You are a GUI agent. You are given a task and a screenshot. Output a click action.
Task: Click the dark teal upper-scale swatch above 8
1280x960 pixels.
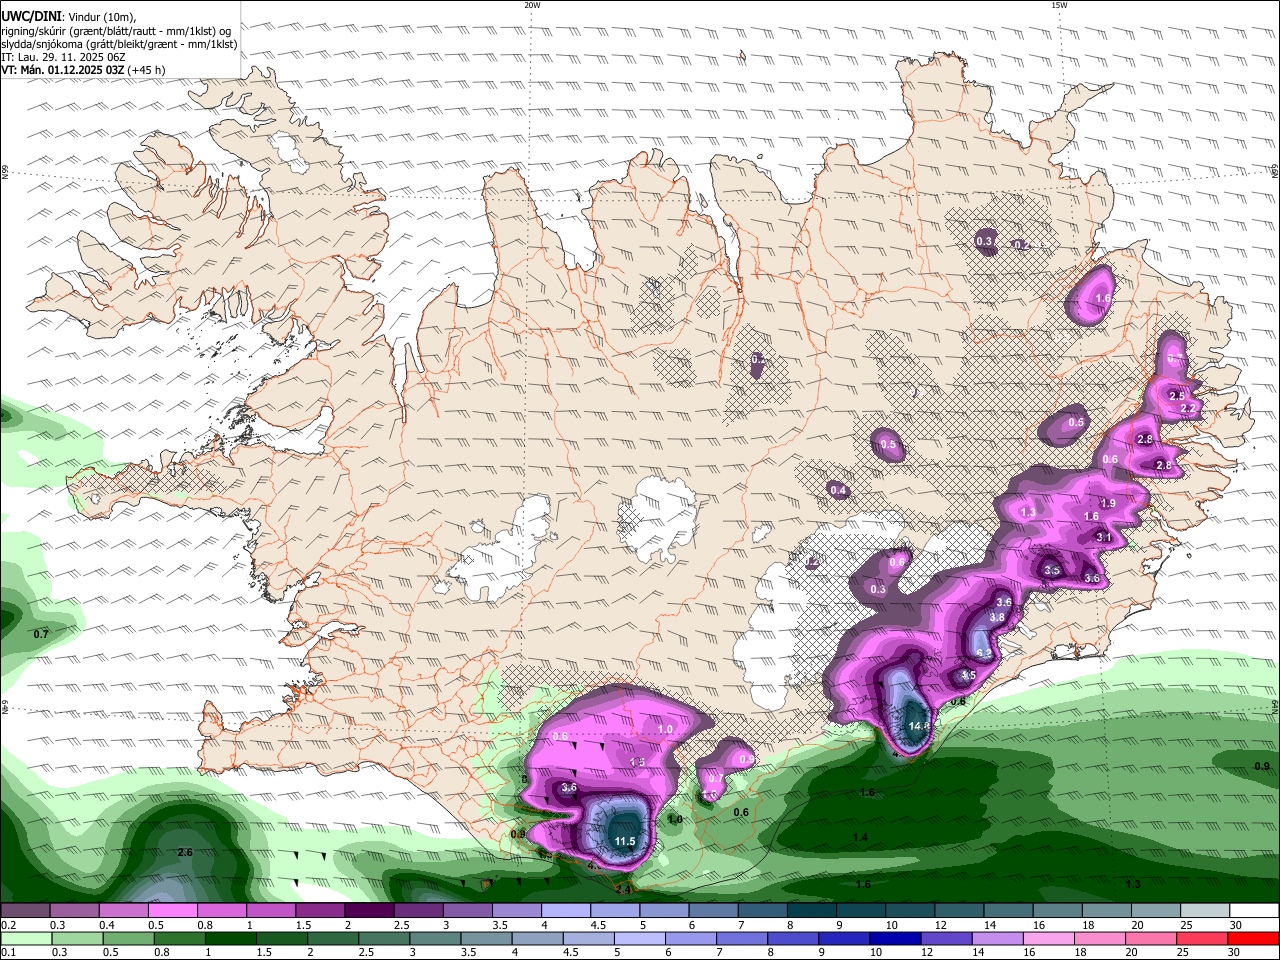tap(811, 911)
